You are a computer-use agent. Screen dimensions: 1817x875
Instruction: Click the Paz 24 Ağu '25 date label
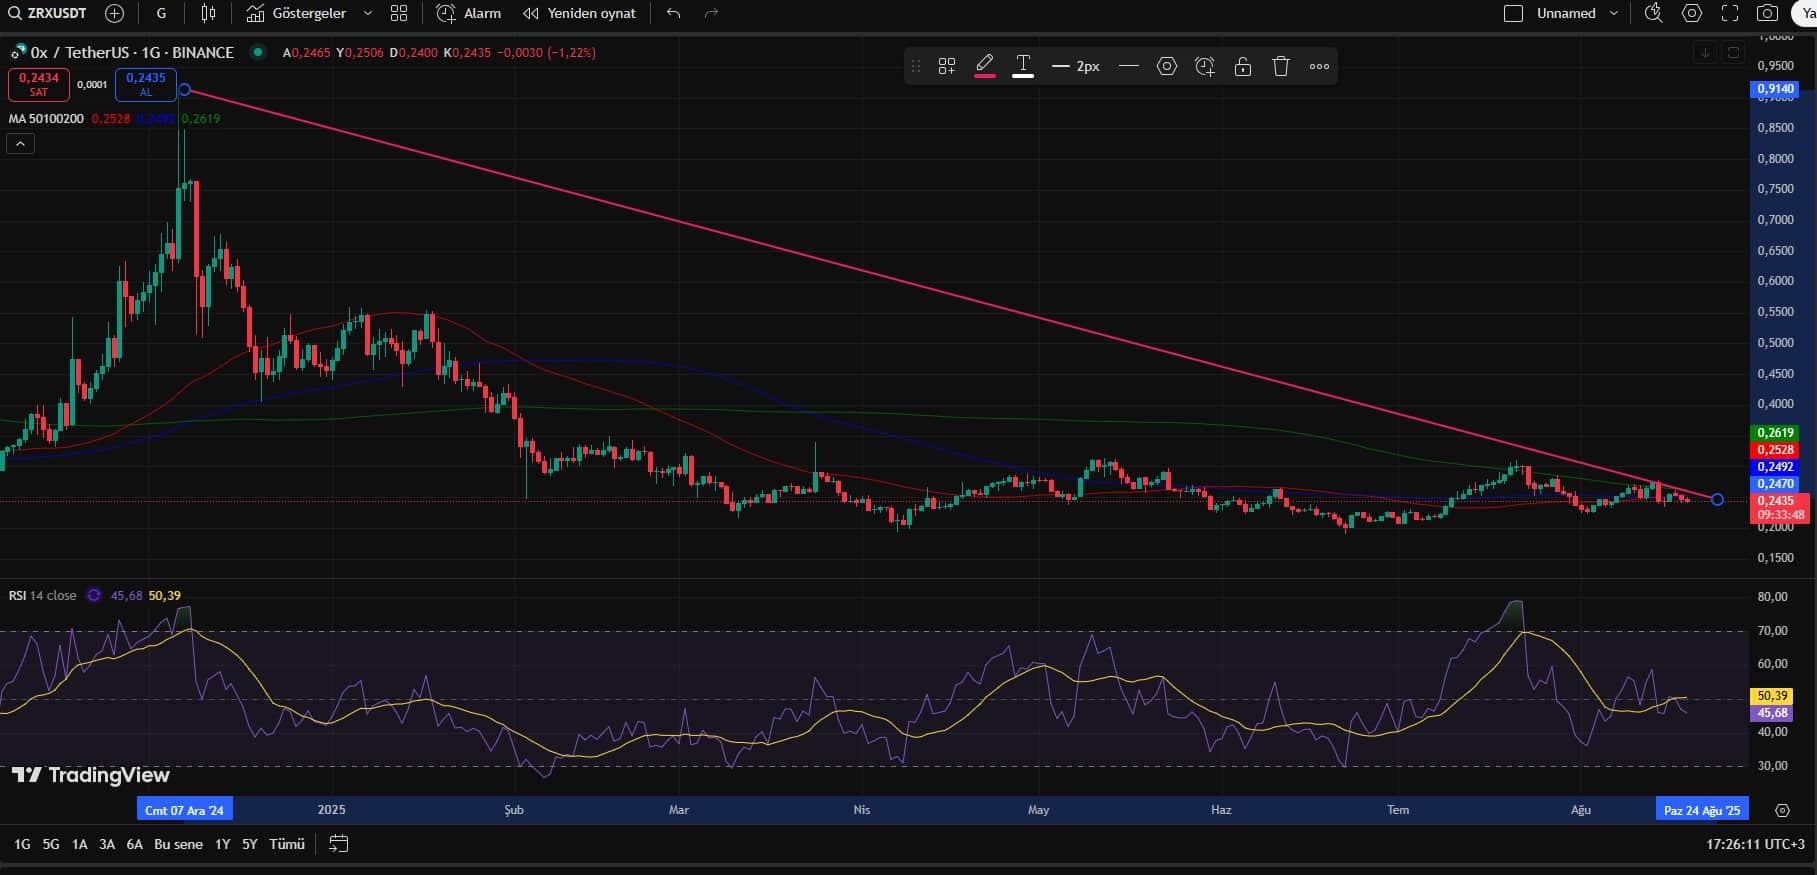pos(1702,810)
